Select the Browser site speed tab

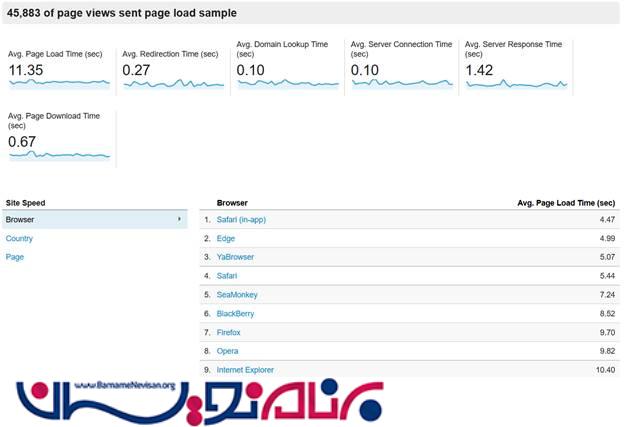(94, 219)
